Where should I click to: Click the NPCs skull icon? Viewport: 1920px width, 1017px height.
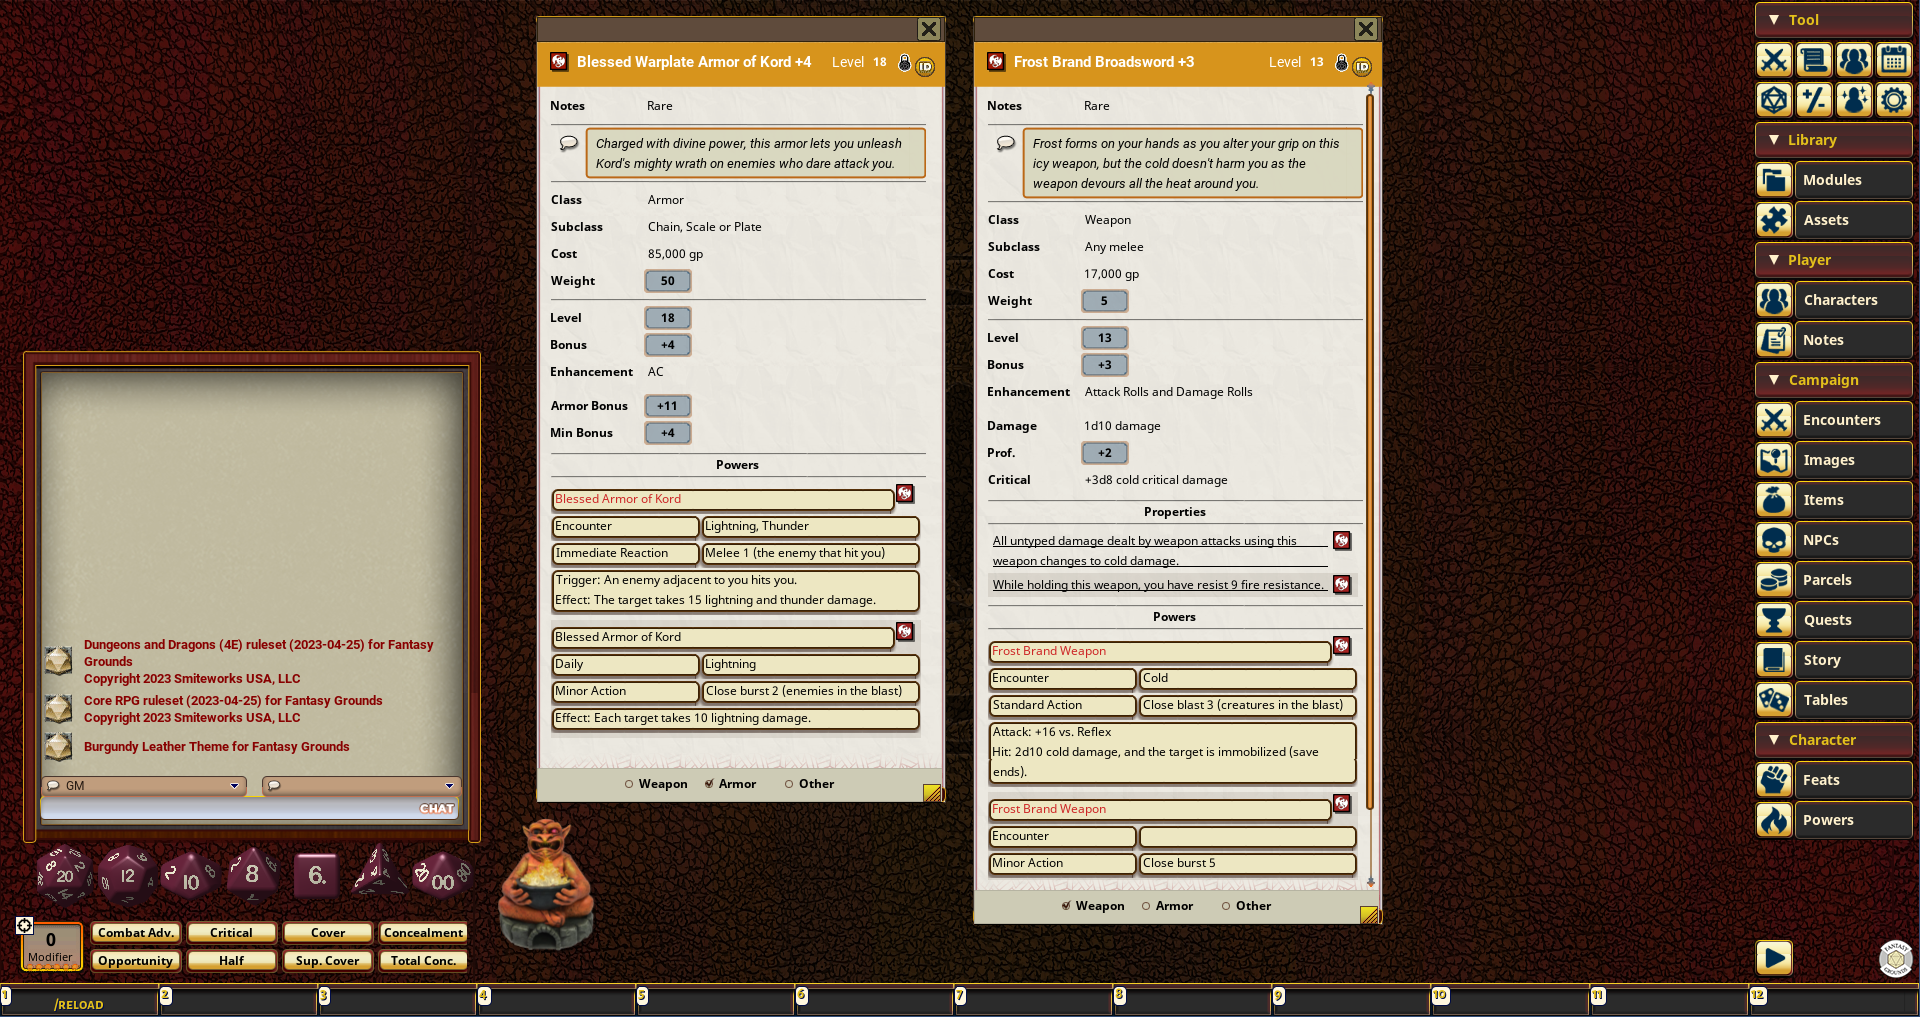[1774, 540]
